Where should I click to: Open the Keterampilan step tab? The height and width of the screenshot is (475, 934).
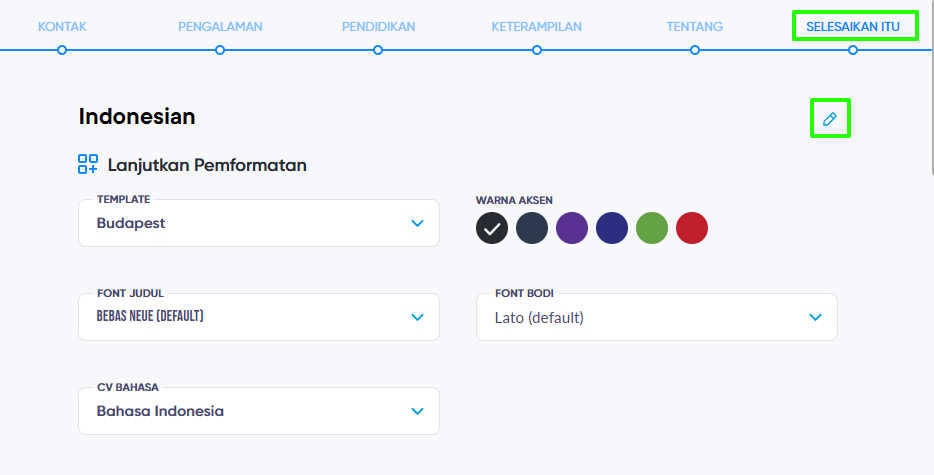(536, 27)
